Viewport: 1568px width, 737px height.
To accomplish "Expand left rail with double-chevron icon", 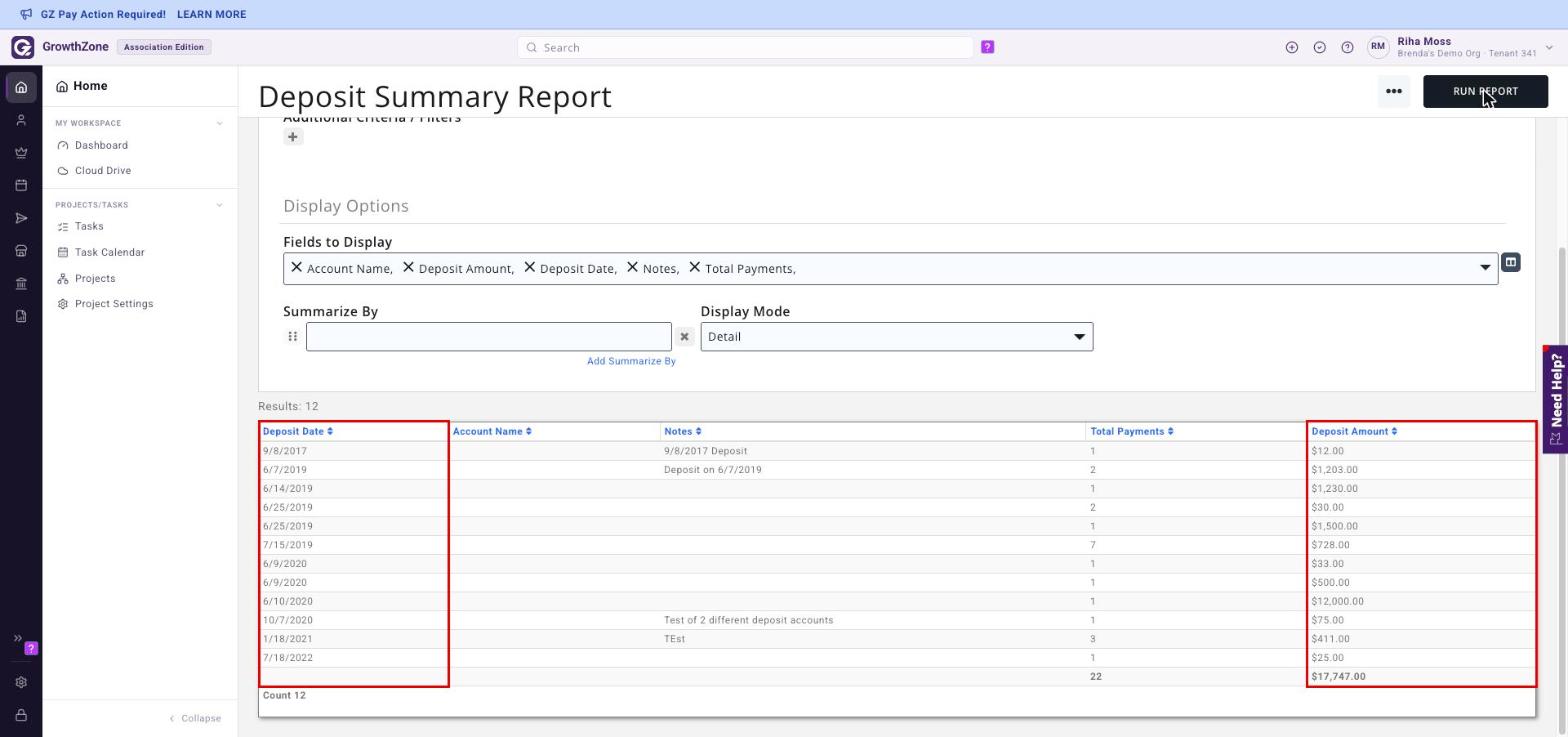I will coord(17,638).
